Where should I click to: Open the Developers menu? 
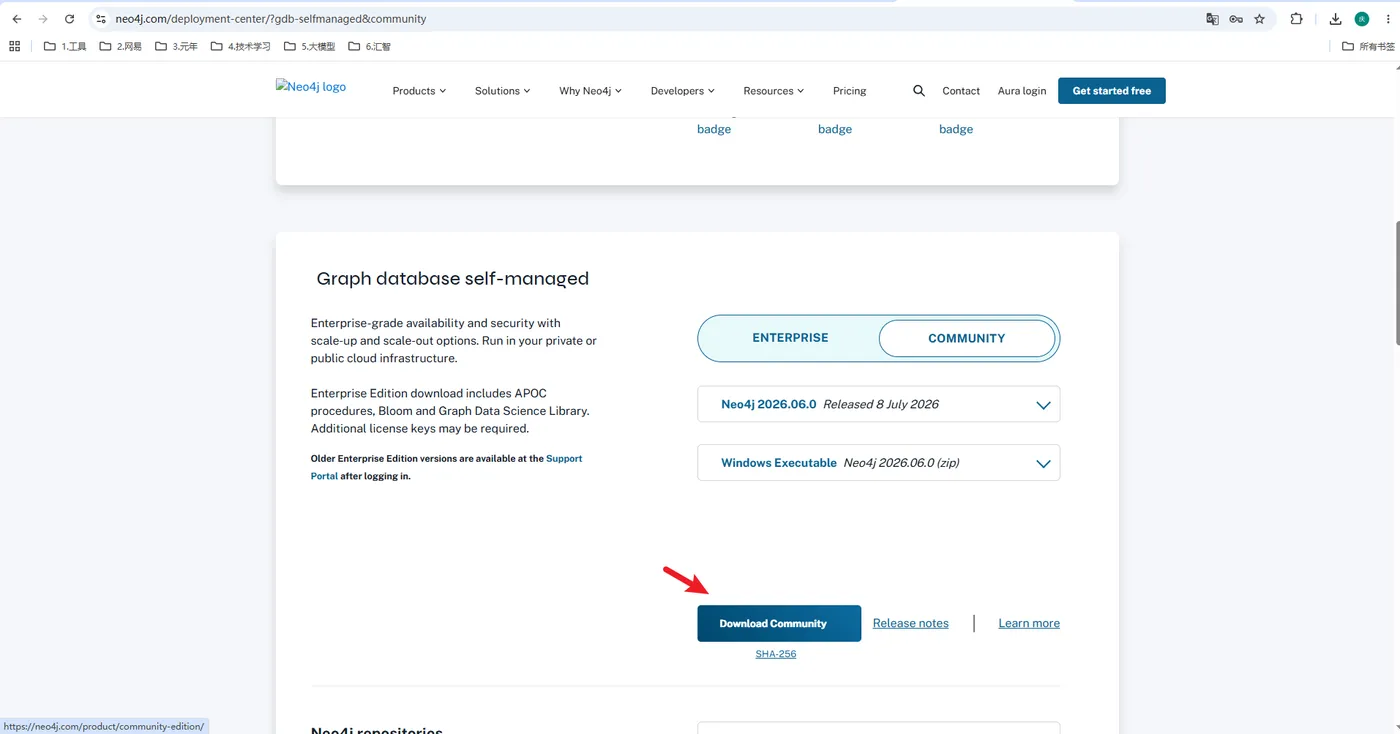tap(683, 91)
